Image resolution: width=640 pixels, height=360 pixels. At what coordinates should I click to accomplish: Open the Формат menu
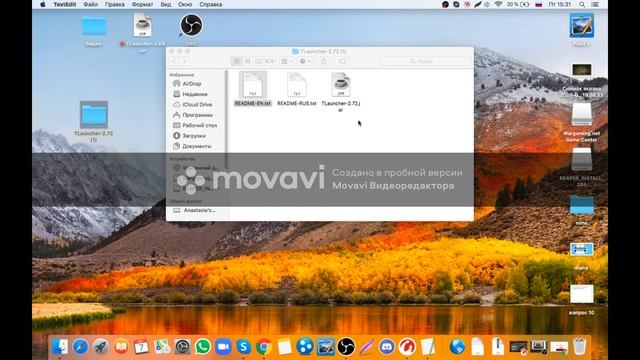click(142, 4)
